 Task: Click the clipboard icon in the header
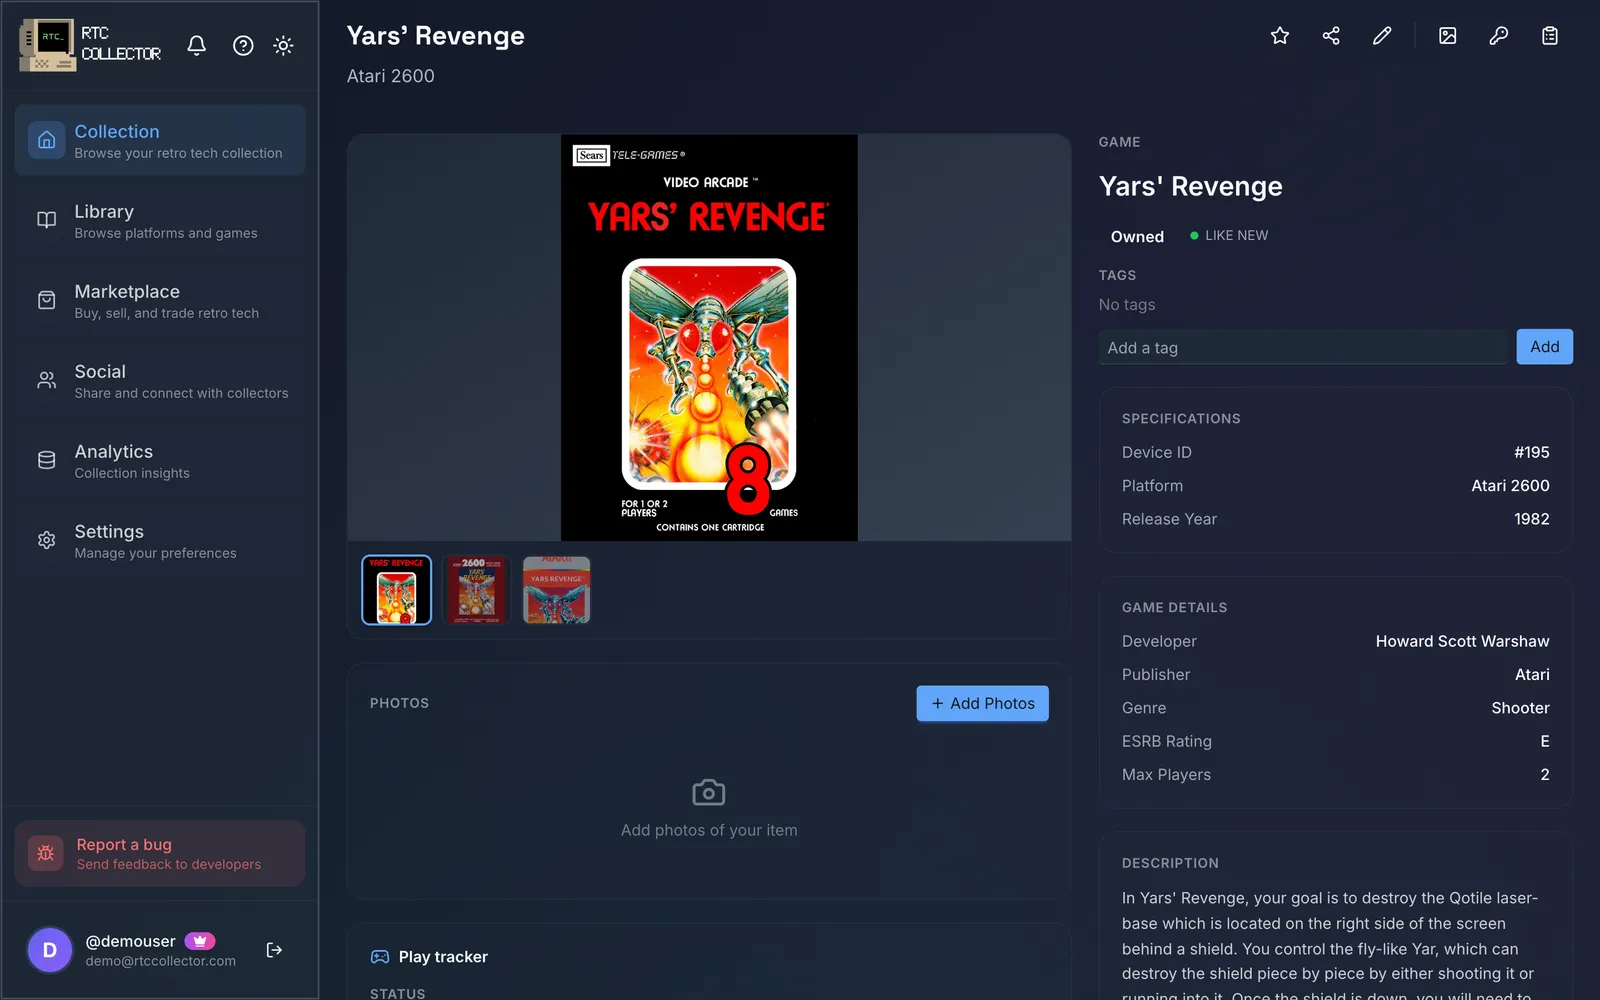click(1550, 36)
